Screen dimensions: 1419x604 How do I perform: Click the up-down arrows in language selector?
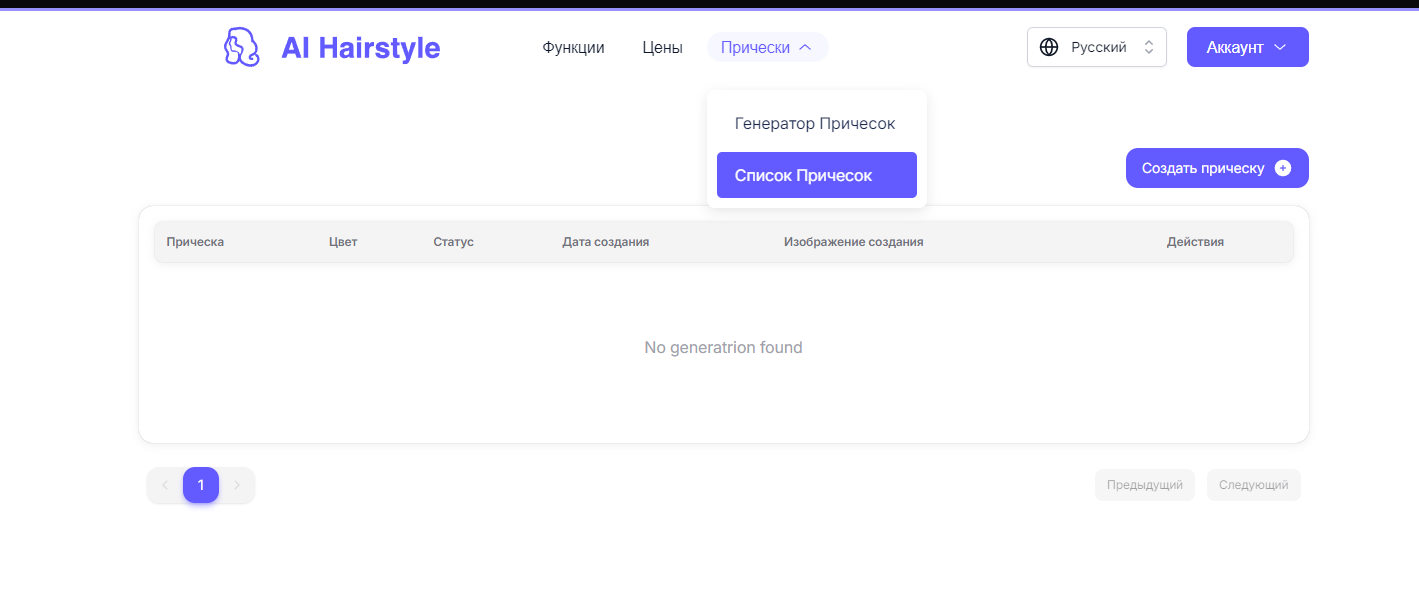point(1149,47)
